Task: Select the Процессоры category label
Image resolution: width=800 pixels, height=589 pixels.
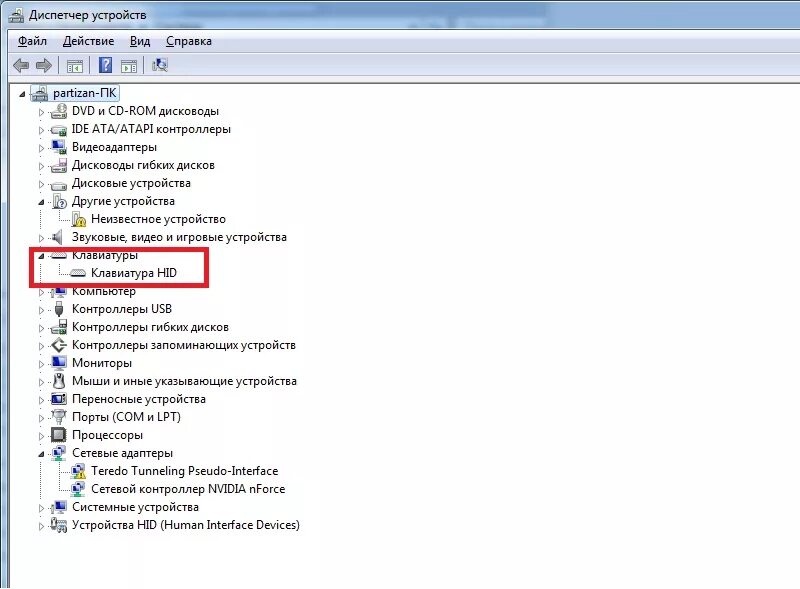Action: (x=107, y=435)
